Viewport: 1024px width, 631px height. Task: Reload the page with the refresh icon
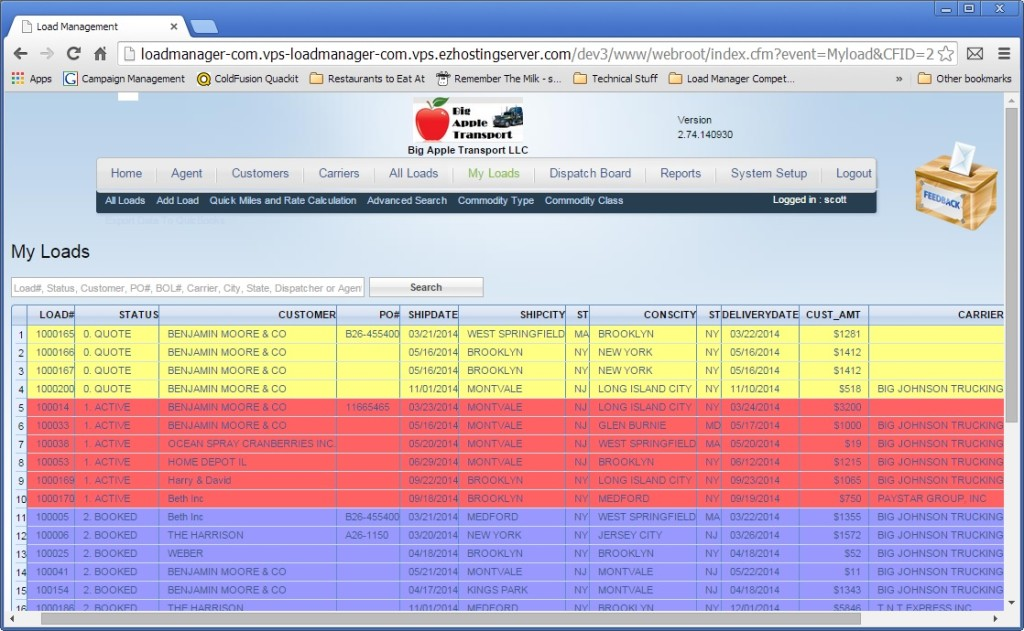point(72,54)
